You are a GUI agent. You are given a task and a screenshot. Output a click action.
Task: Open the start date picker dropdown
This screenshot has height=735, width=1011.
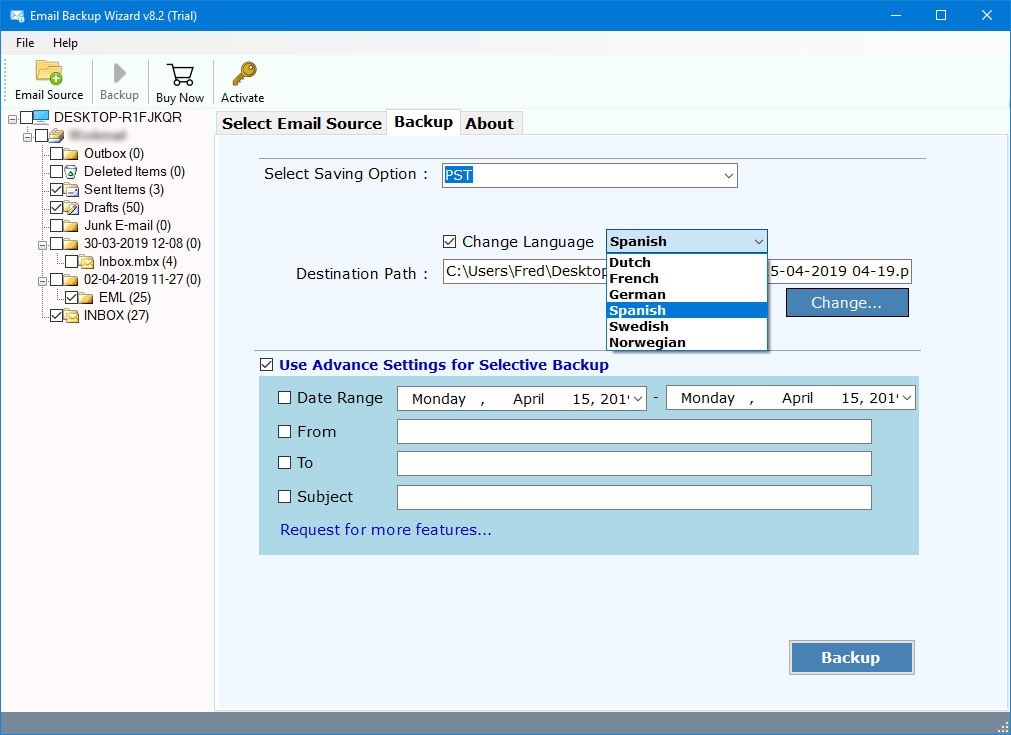coord(638,398)
